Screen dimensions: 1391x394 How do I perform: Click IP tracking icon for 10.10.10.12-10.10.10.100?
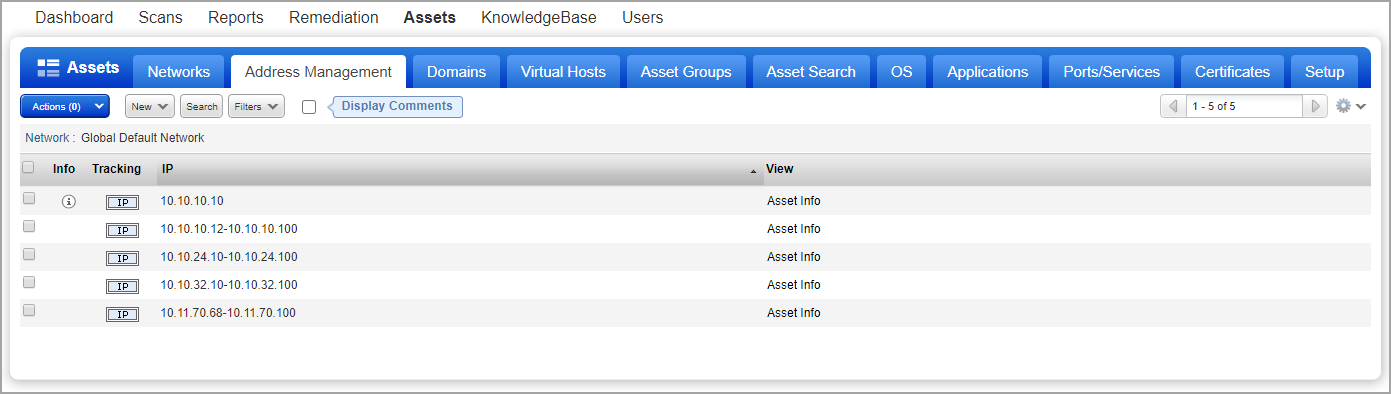point(122,230)
